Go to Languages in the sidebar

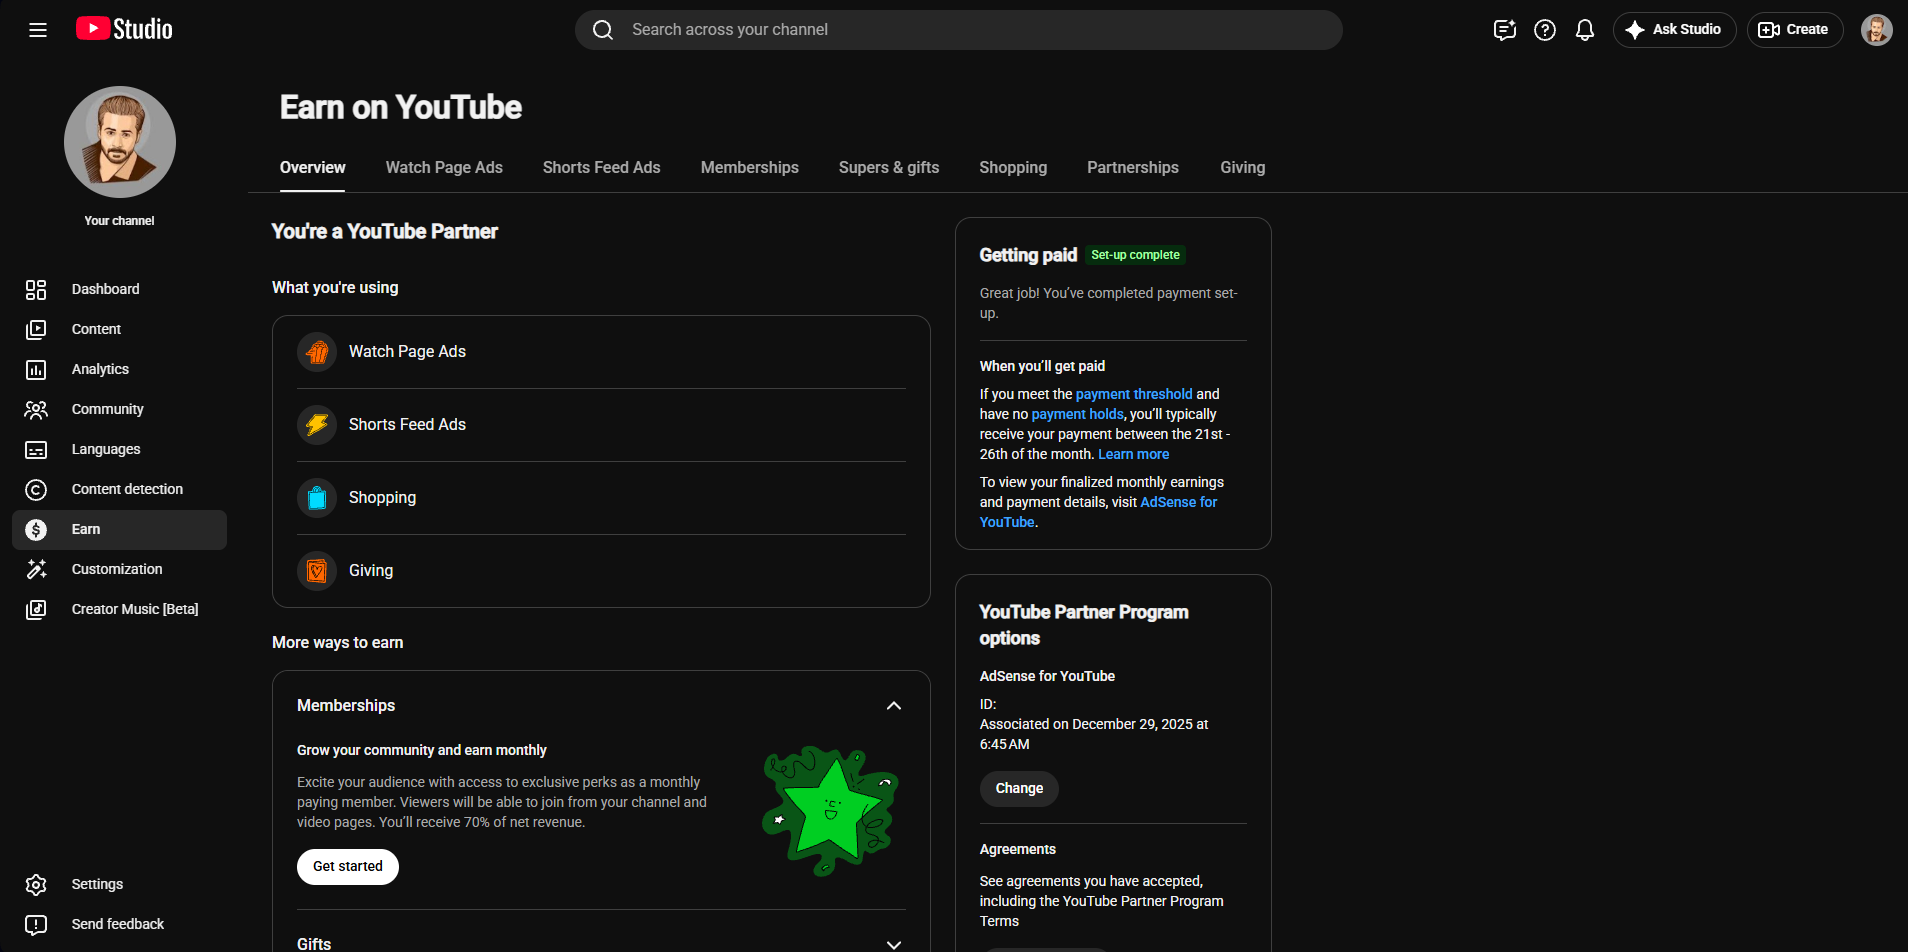[x=120, y=449]
